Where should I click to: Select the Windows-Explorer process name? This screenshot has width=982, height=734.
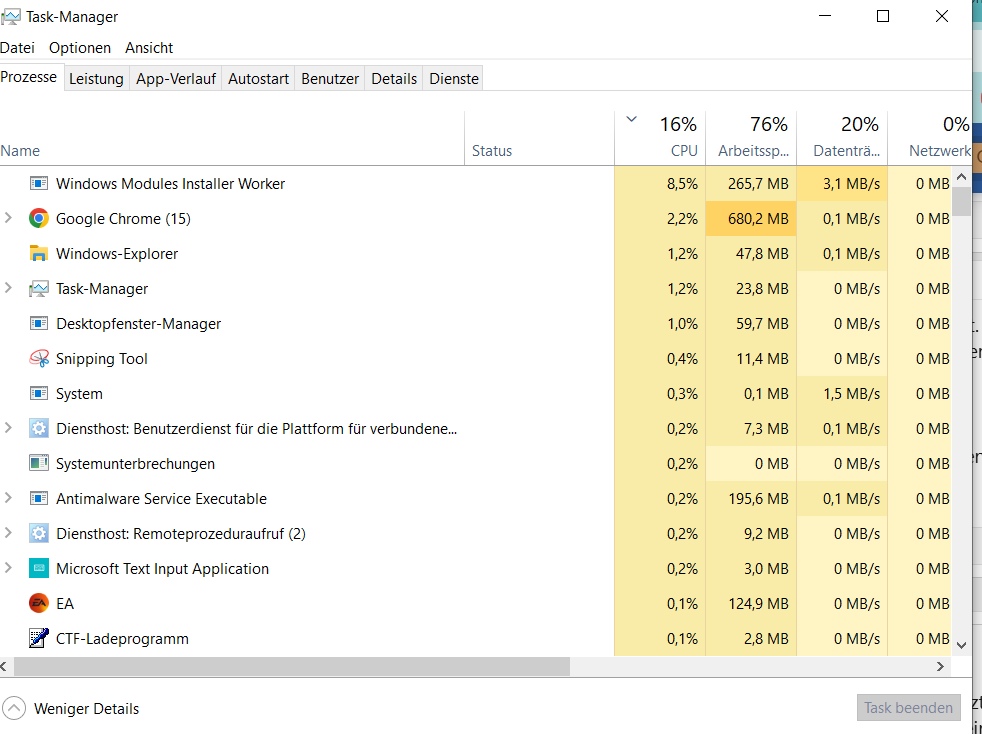pyautogui.click(x=117, y=254)
